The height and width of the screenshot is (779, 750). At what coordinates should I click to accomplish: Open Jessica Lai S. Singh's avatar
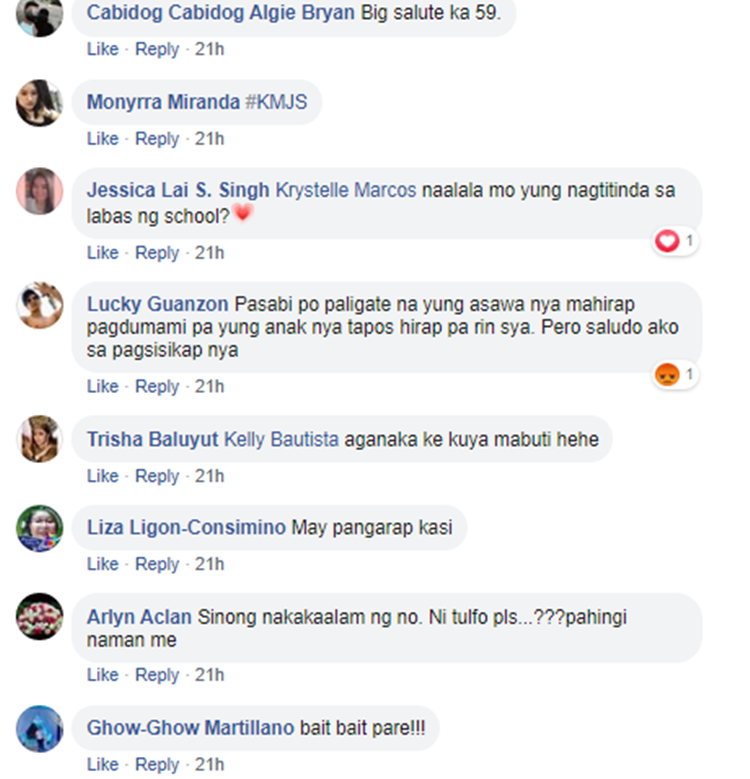40,191
